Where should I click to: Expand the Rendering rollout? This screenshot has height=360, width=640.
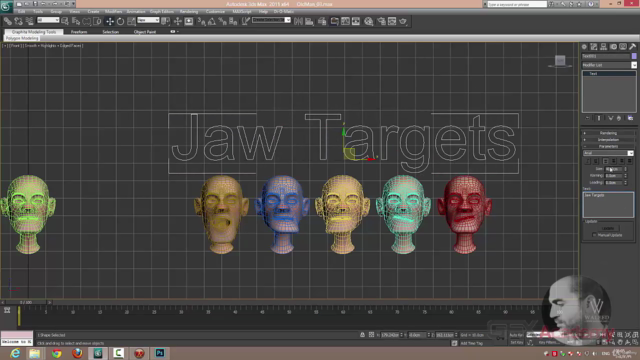pos(608,133)
